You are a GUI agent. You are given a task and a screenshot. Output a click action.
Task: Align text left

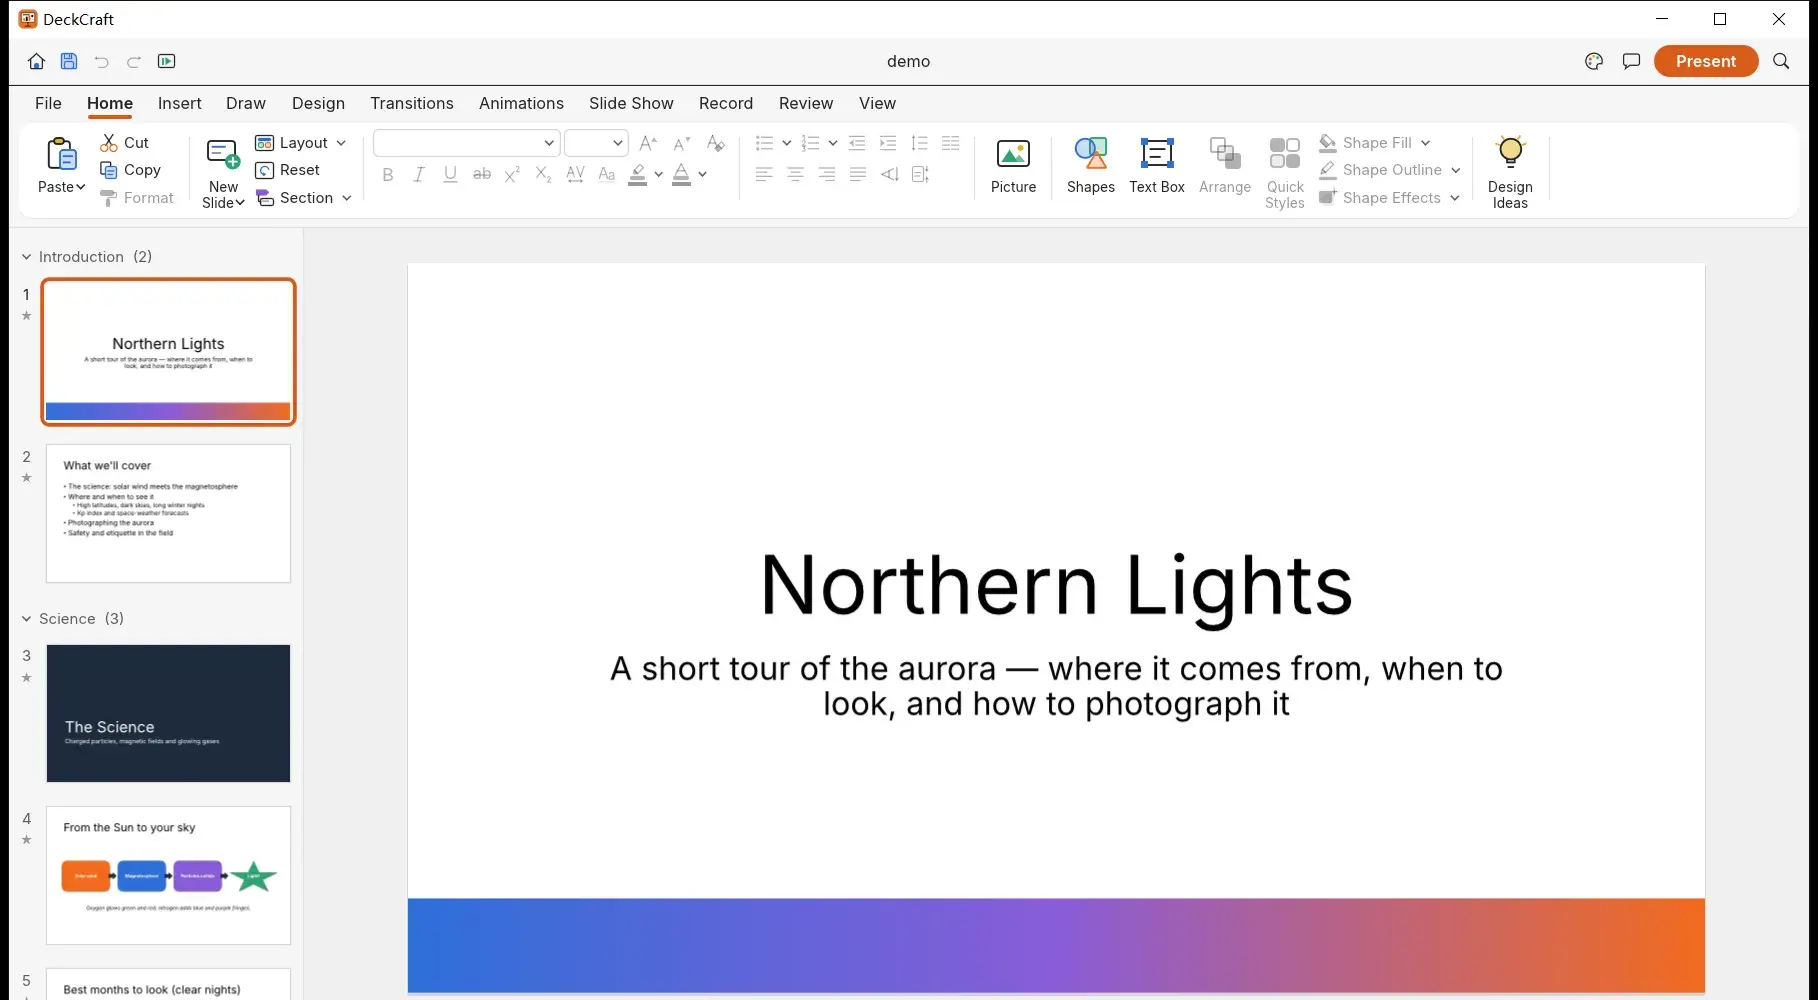[764, 174]
